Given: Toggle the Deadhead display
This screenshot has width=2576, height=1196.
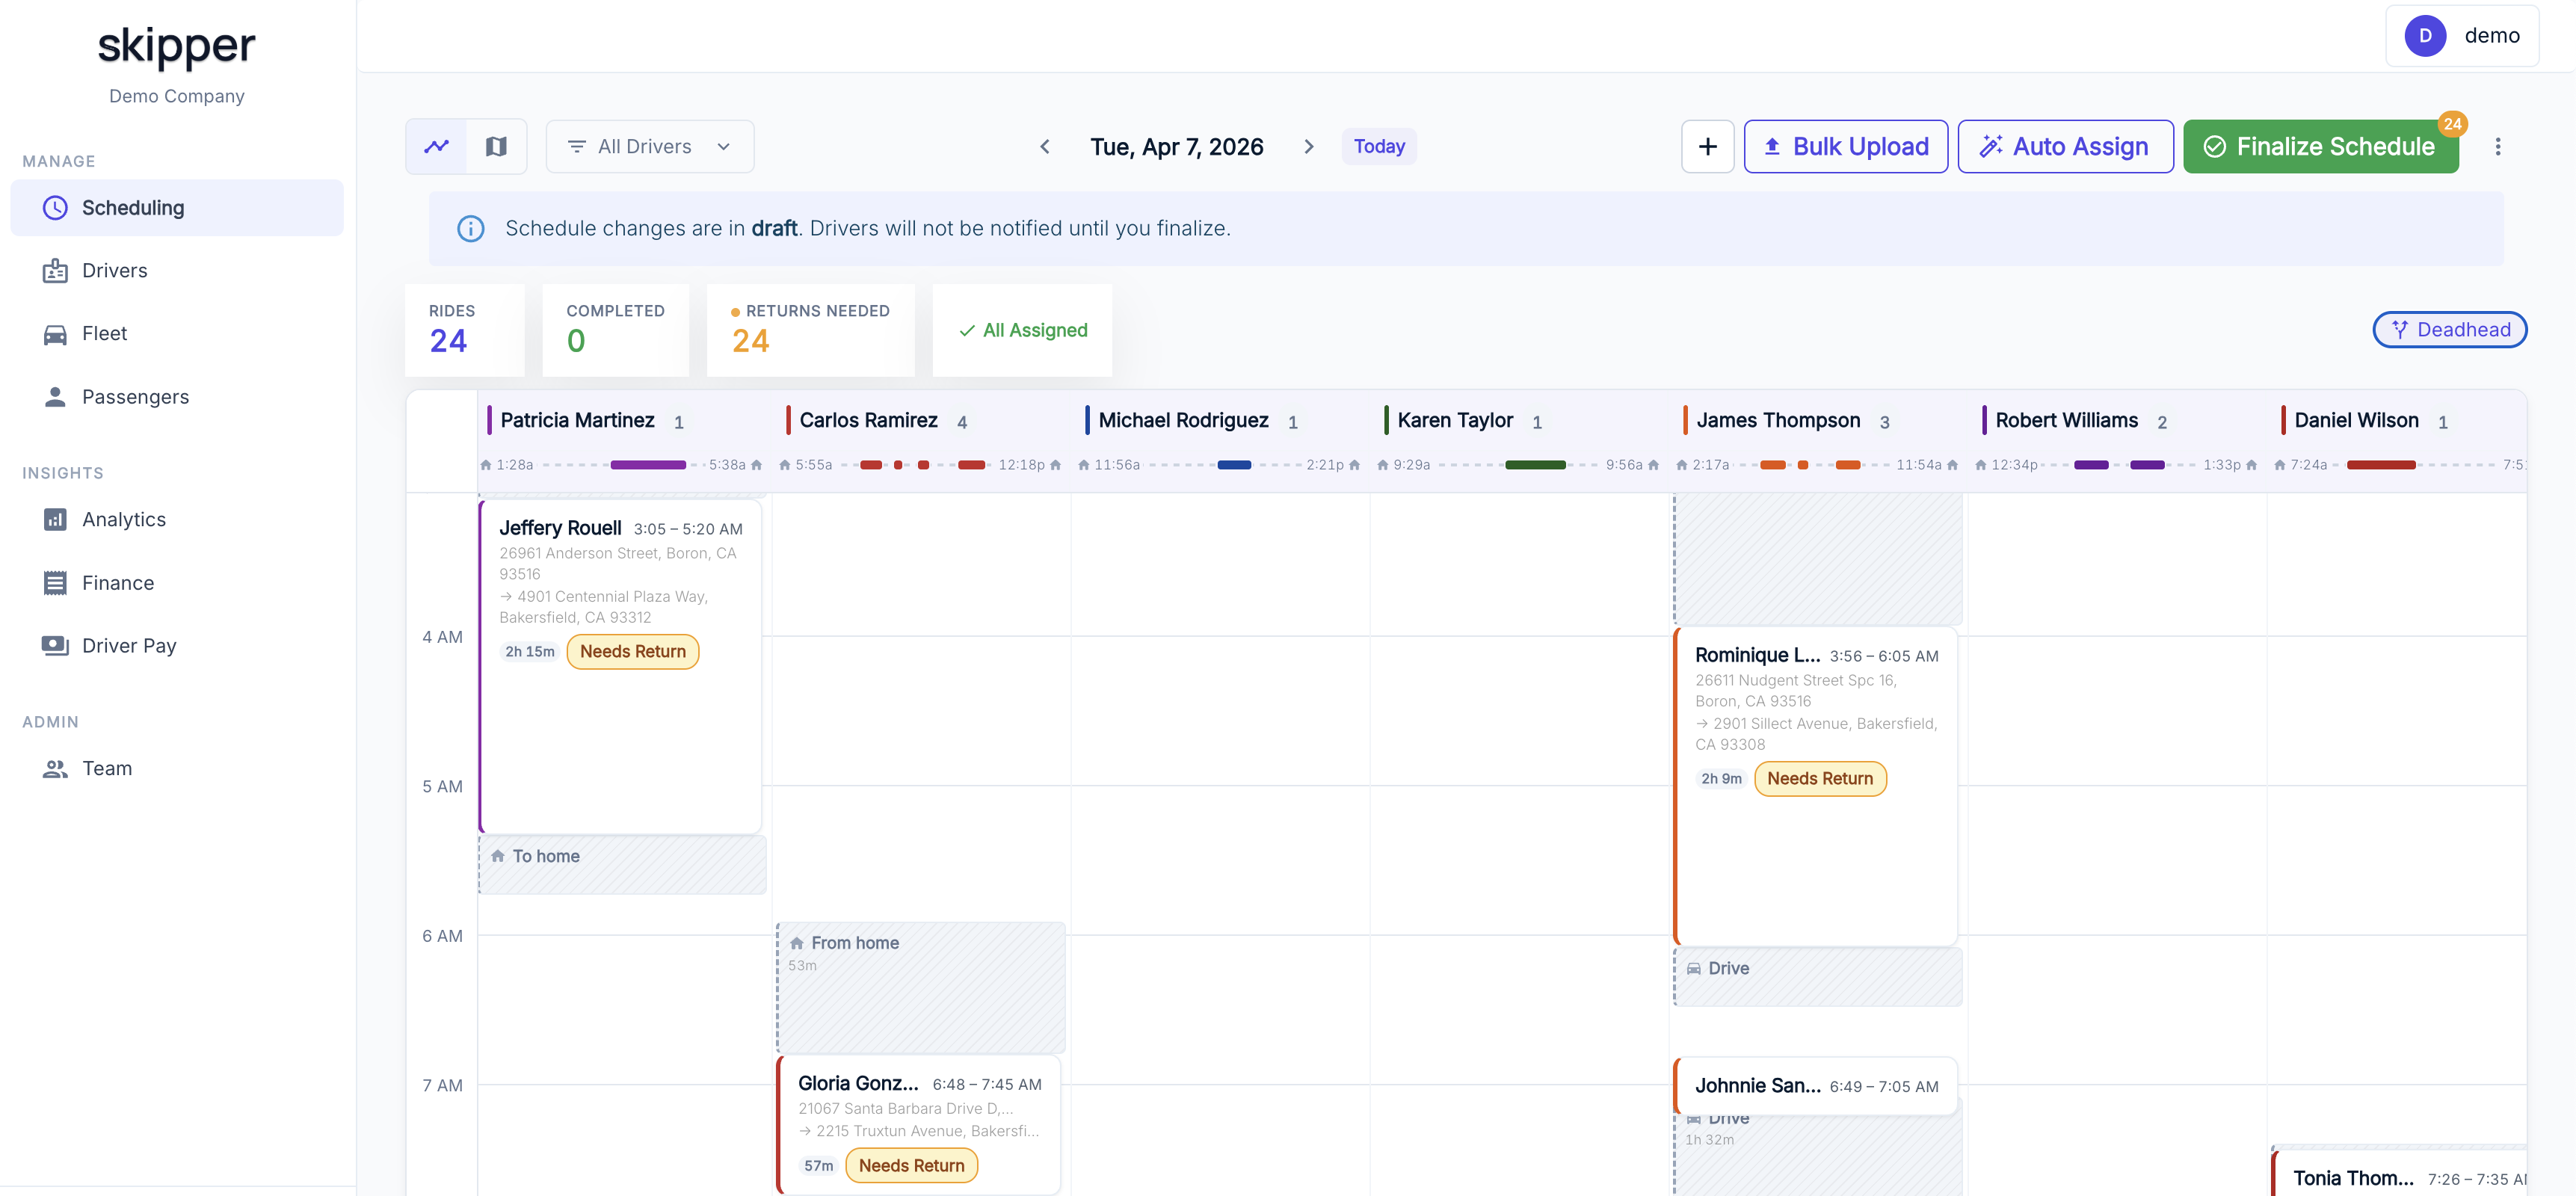Looking at the screenshot, I should coord(2449,330).
